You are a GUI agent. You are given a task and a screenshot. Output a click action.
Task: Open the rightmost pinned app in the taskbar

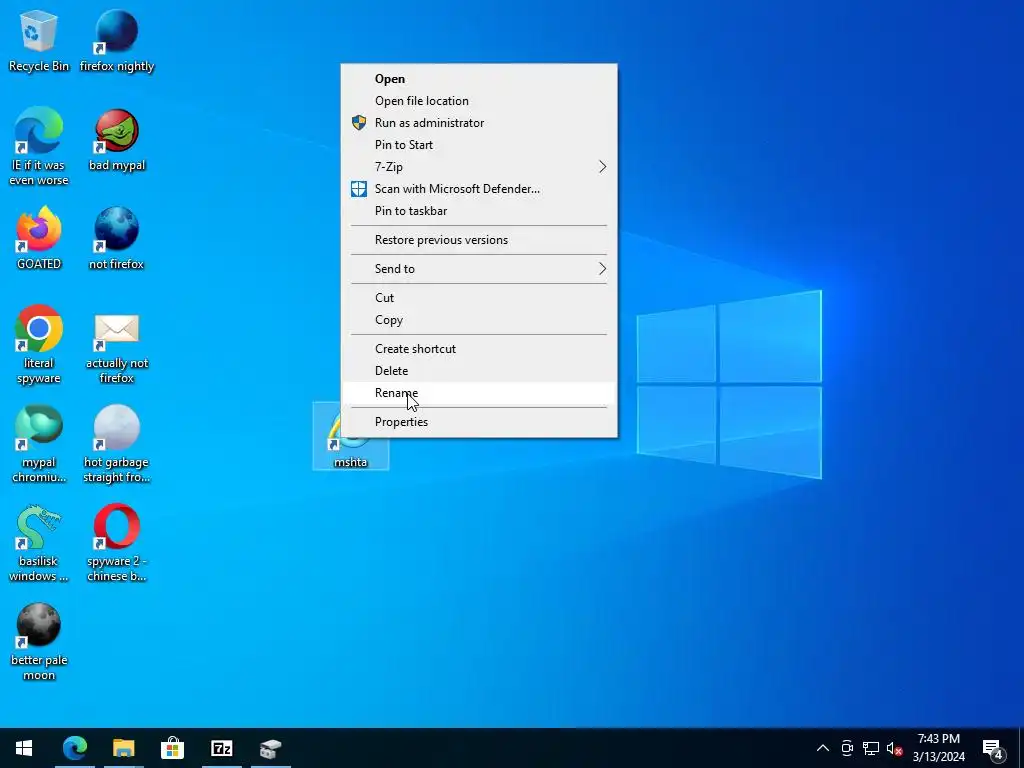[x=270, y=748]
